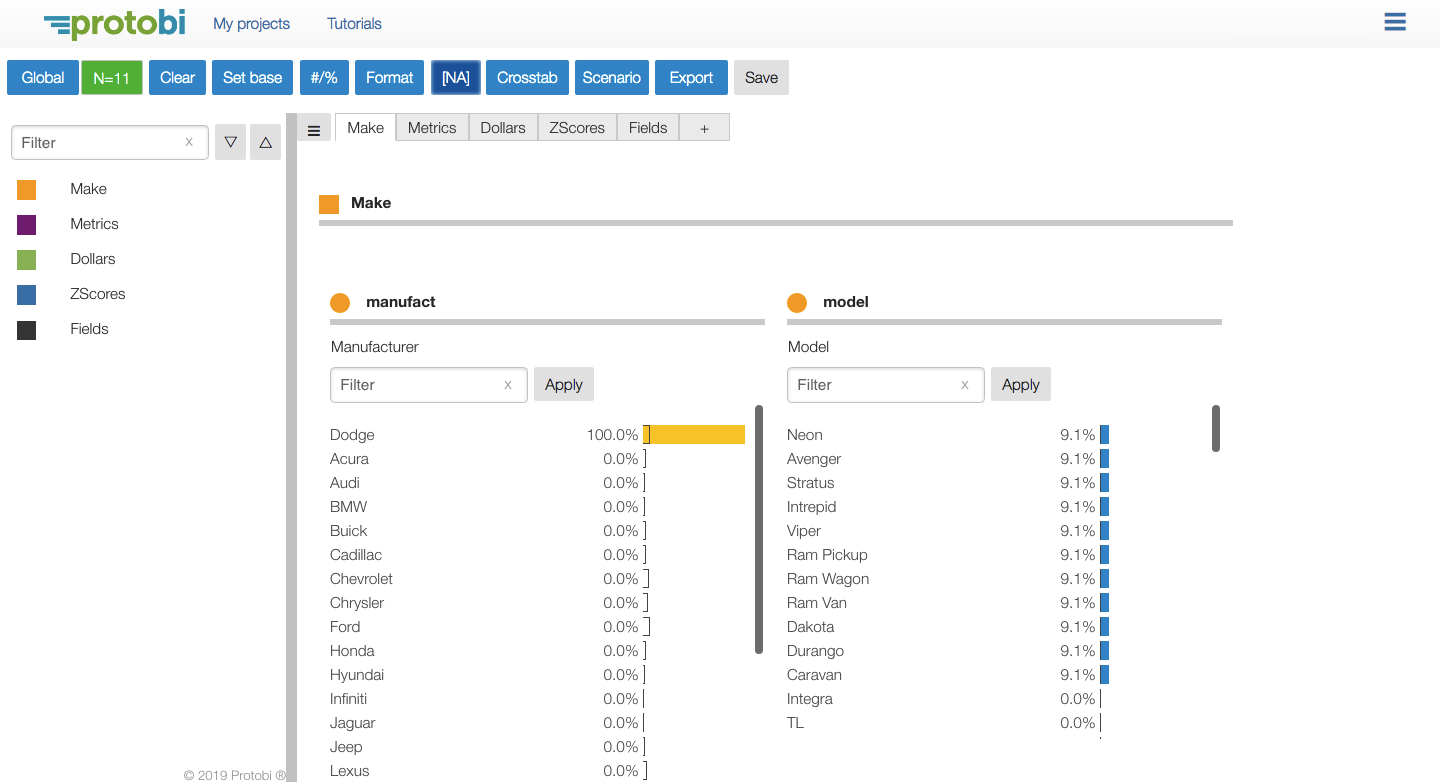
Task: Clear the sidebar Filter field with the x
Action: 189,142
